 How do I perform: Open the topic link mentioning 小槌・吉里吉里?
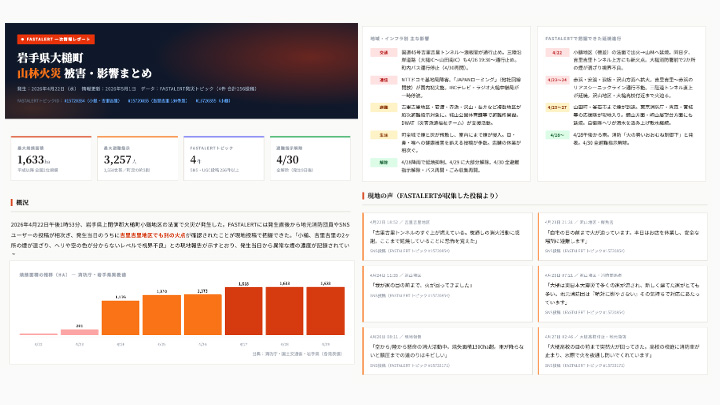coord(92,101)
